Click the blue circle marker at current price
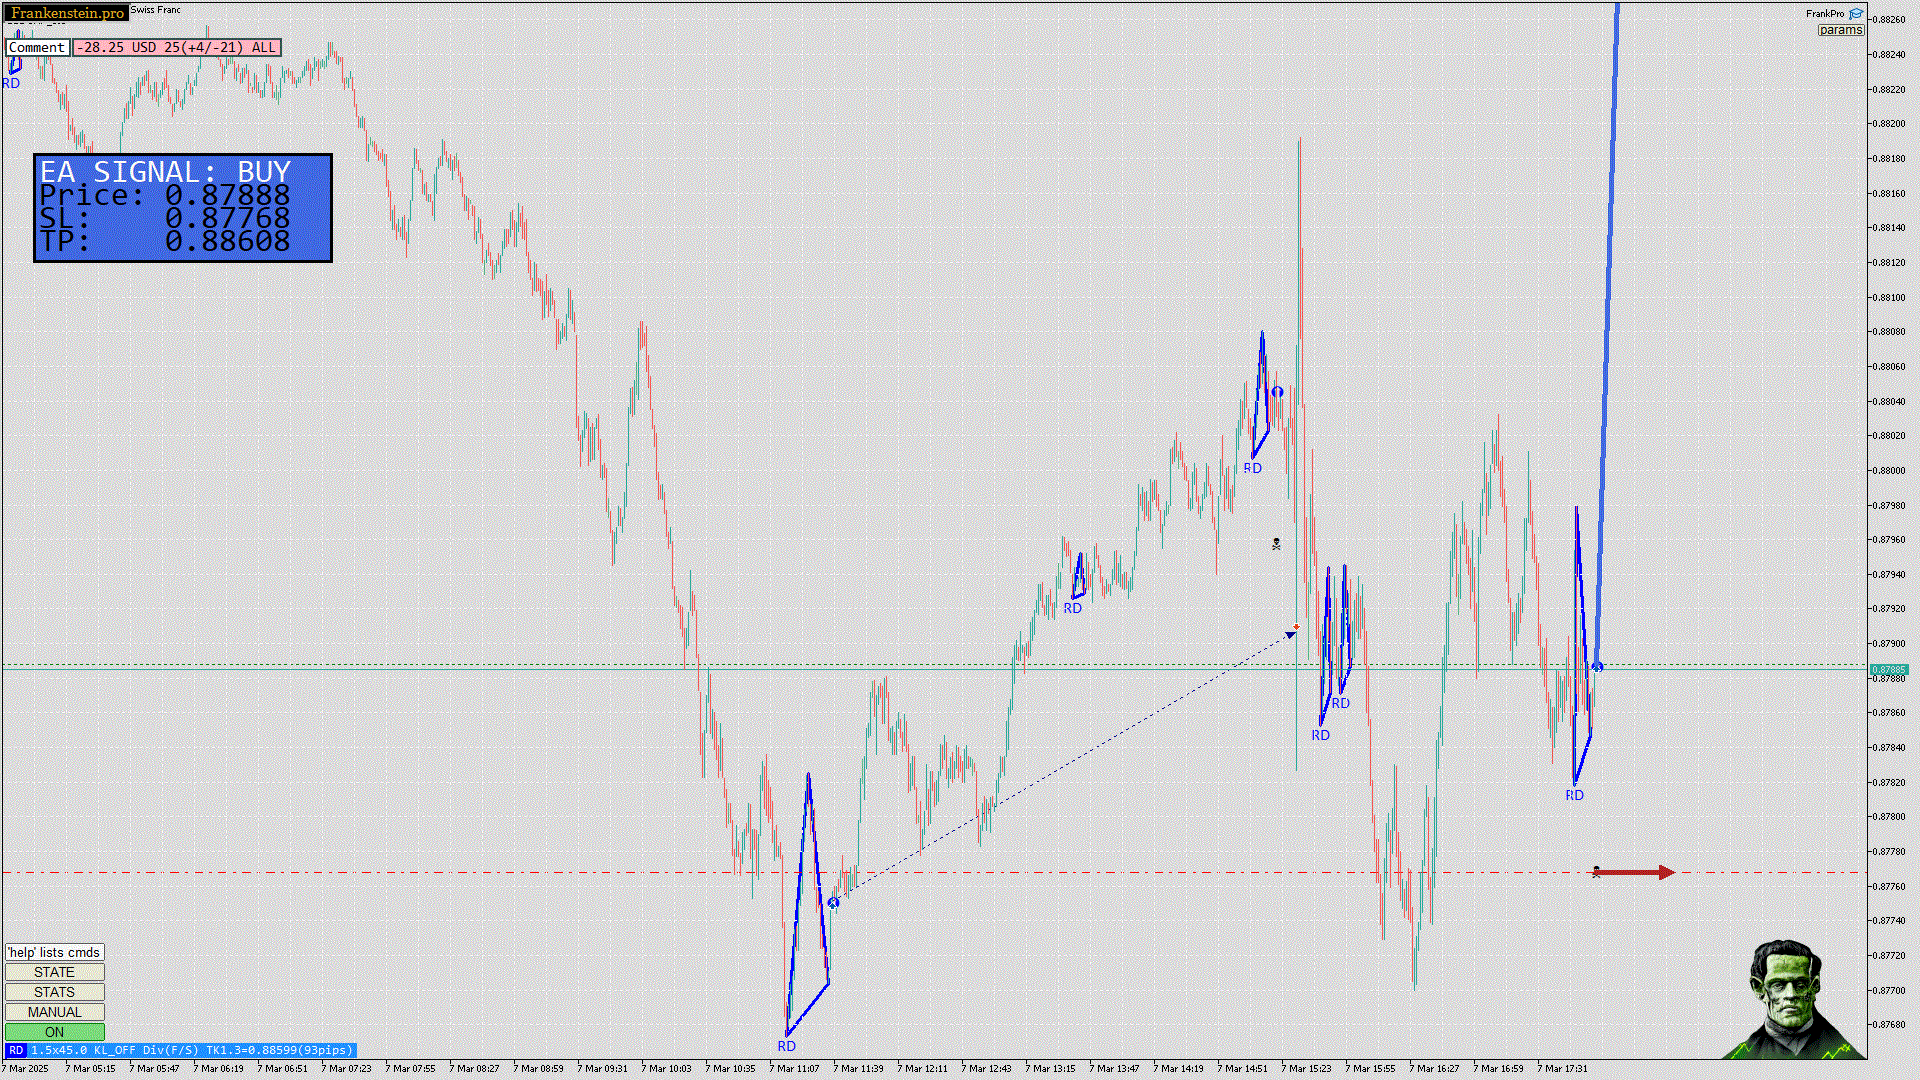This screenshot has width=1920, height=1080. 1597,666
